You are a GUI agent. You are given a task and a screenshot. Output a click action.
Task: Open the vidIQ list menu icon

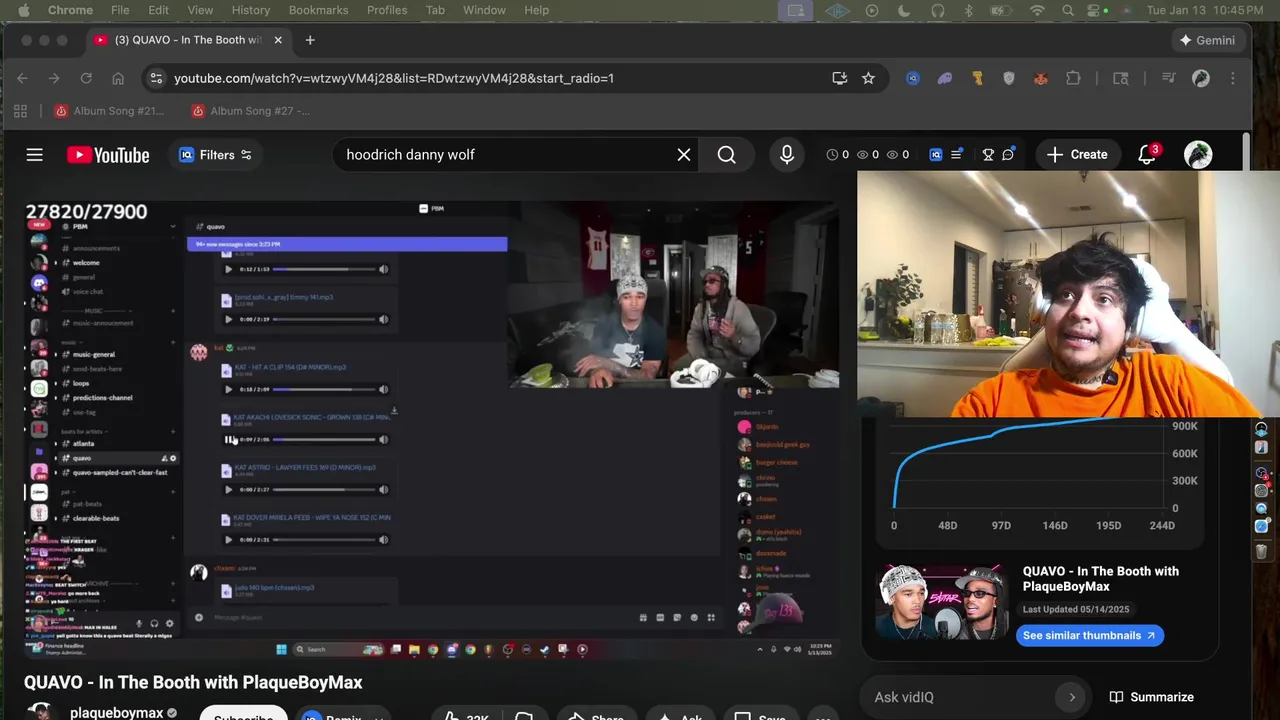pyautogui.click(x=957, y=155)
